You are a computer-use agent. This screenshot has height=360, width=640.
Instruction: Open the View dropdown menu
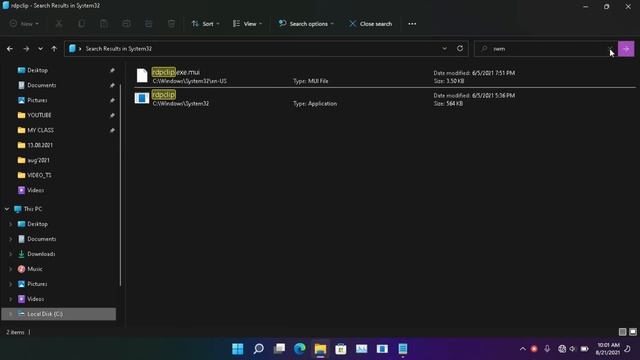[x=247, y=24]
